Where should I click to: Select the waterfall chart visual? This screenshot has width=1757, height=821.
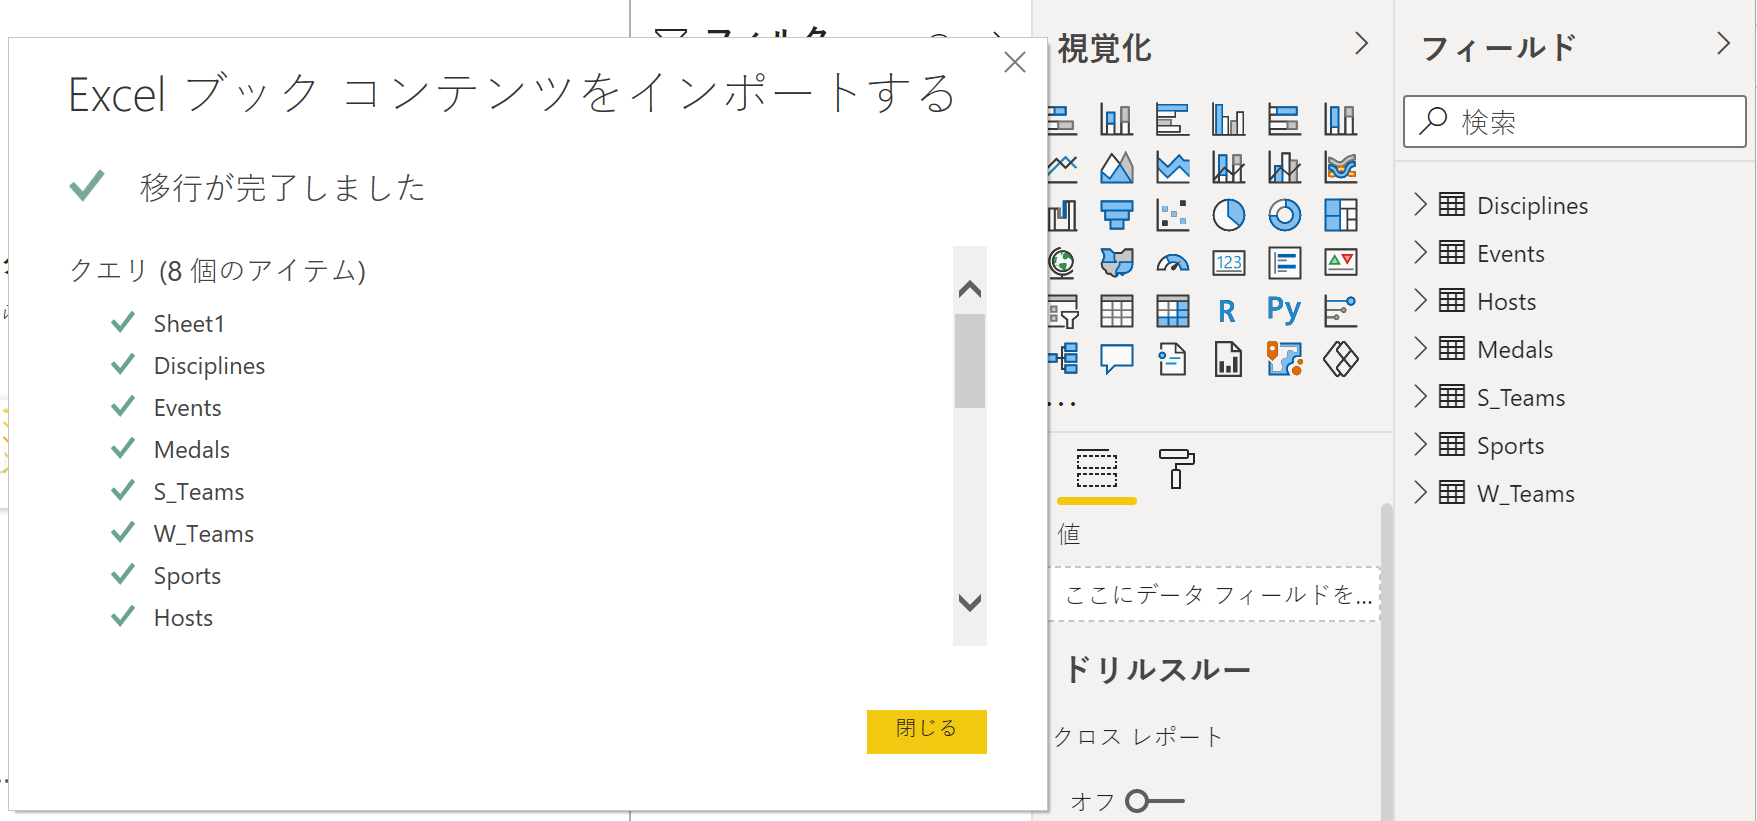pos(1062,215)
